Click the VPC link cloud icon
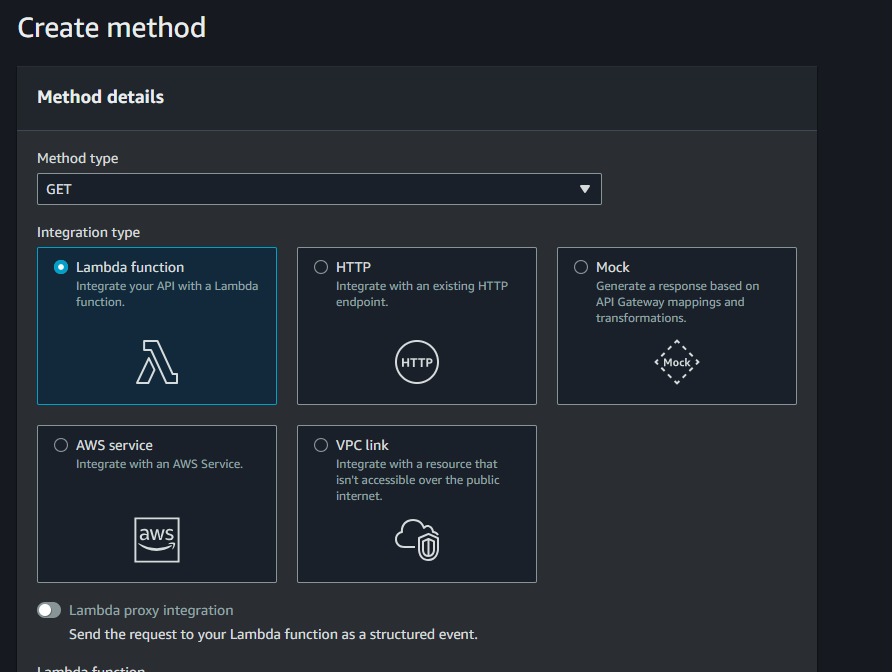892x672 pixels. pyautogui.click(x=416, y=540)
